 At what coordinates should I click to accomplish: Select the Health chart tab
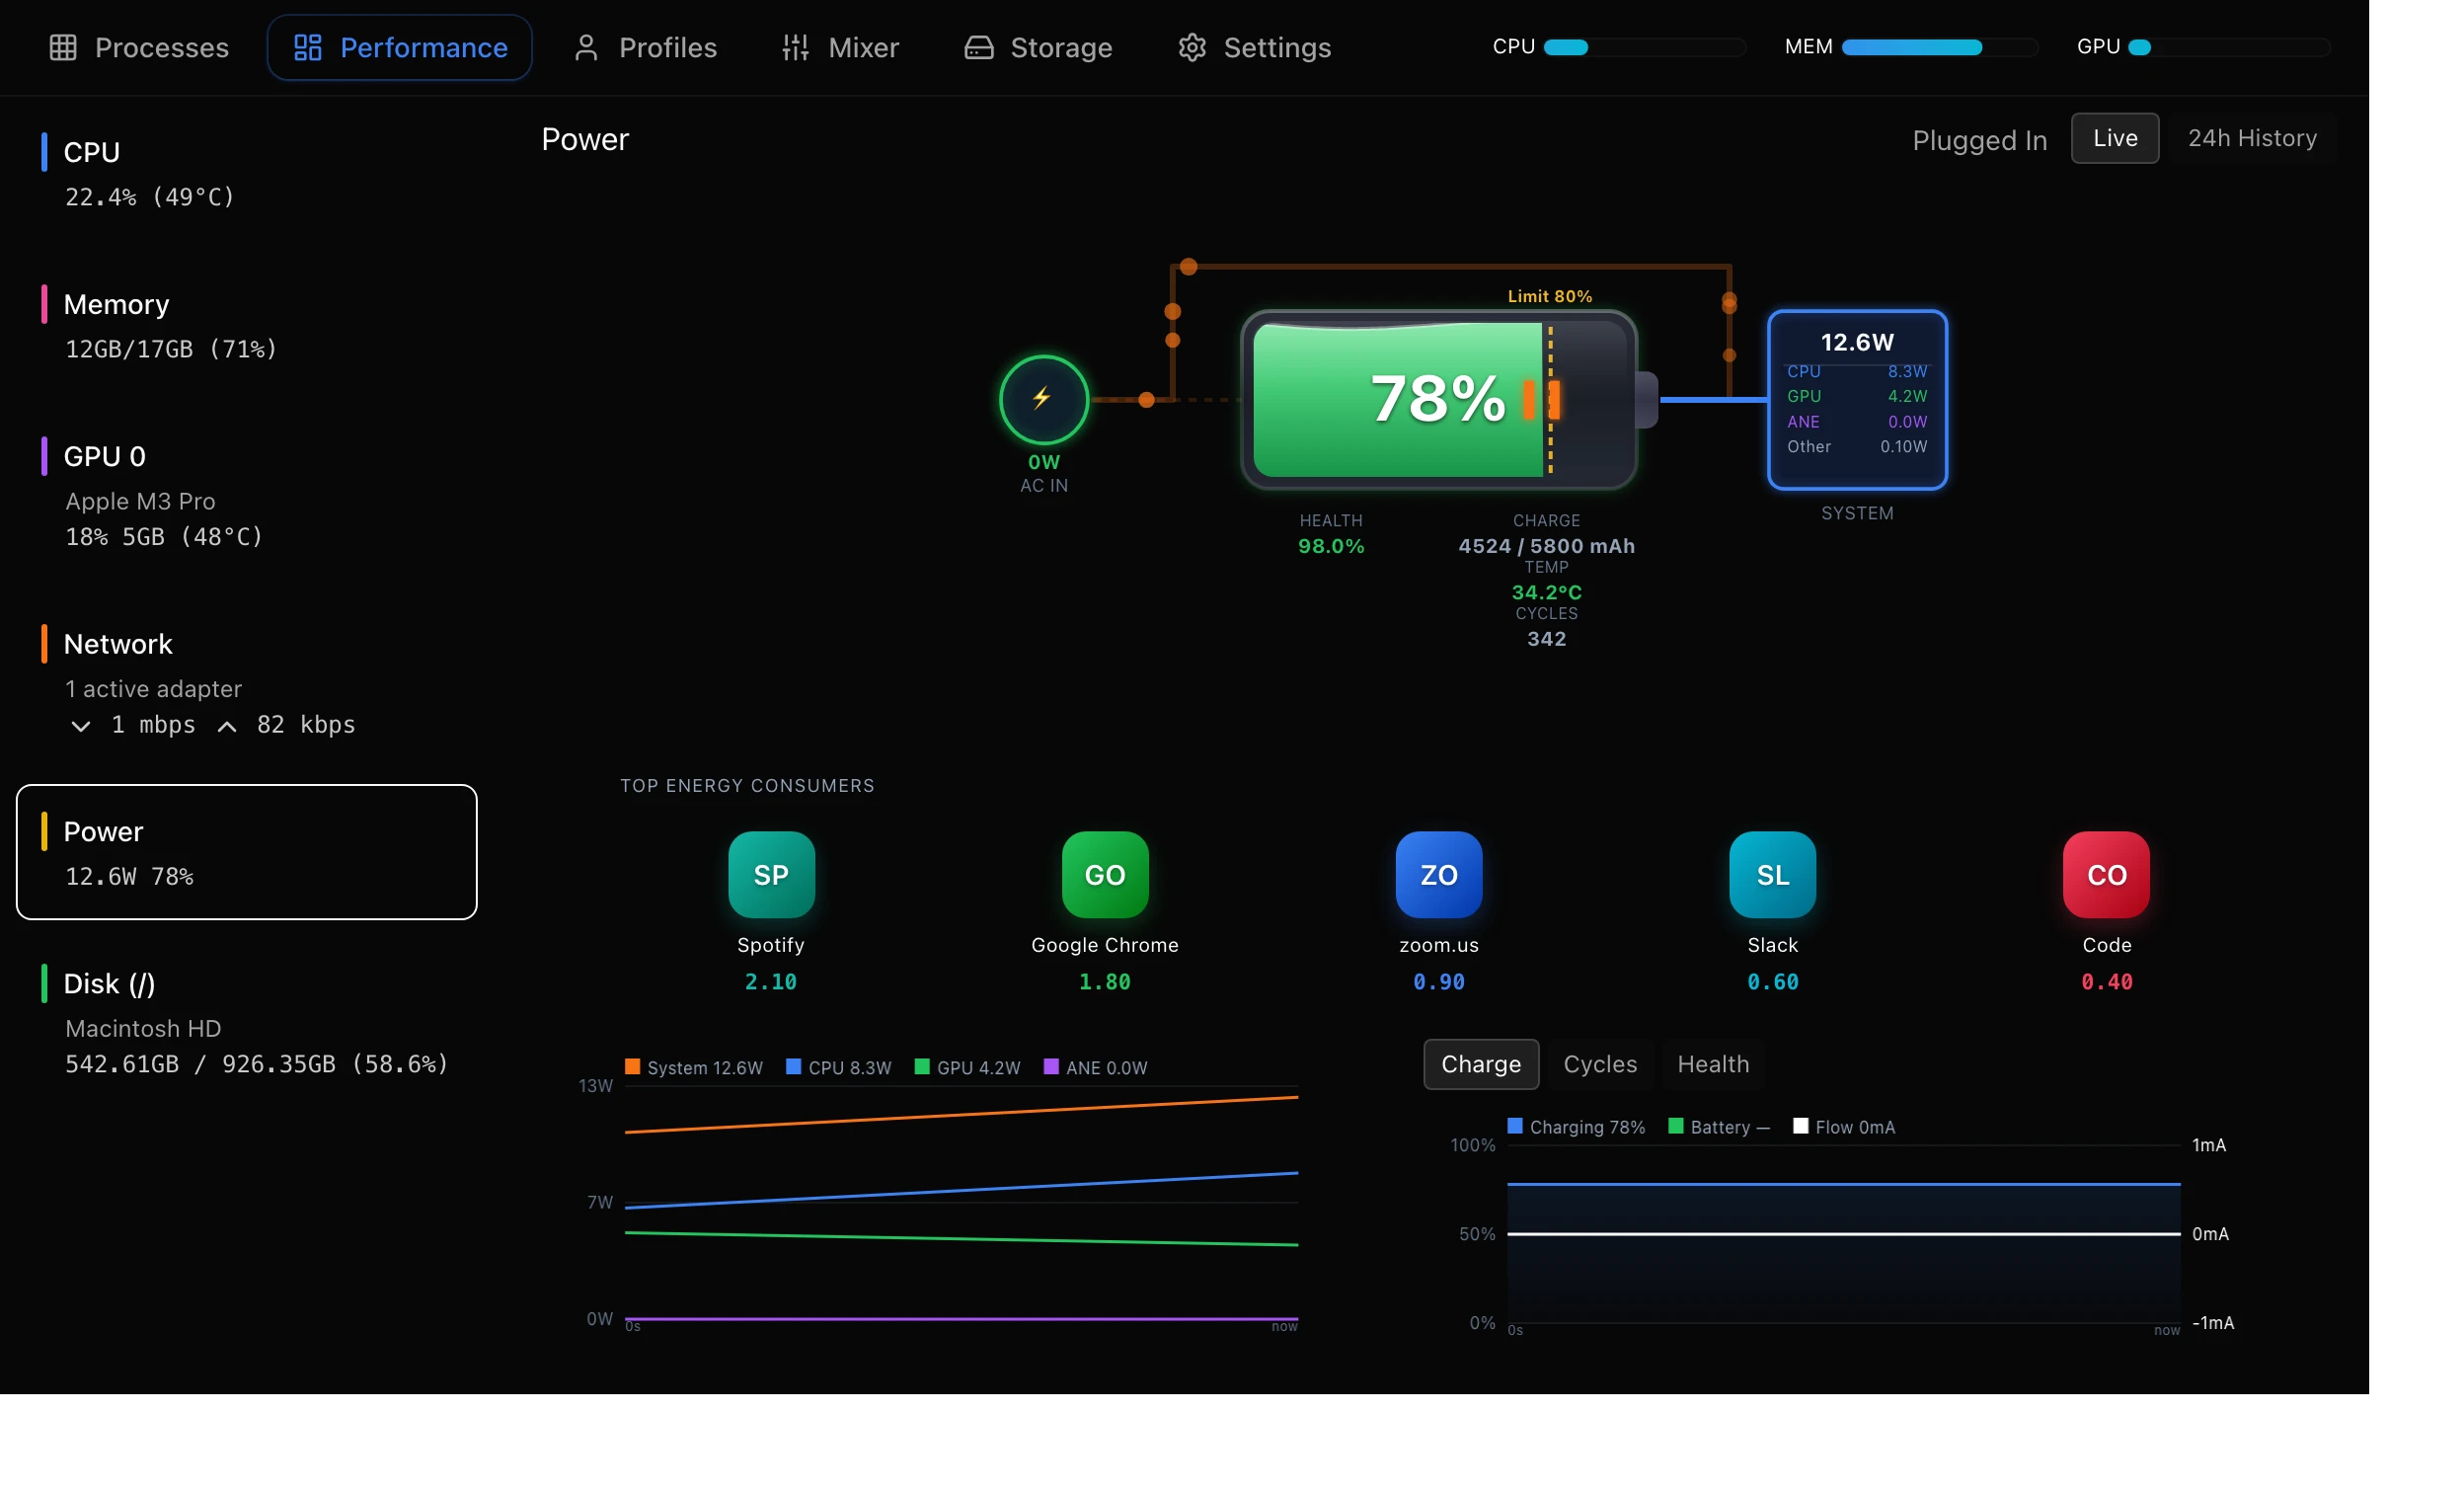[1713, 1064]
